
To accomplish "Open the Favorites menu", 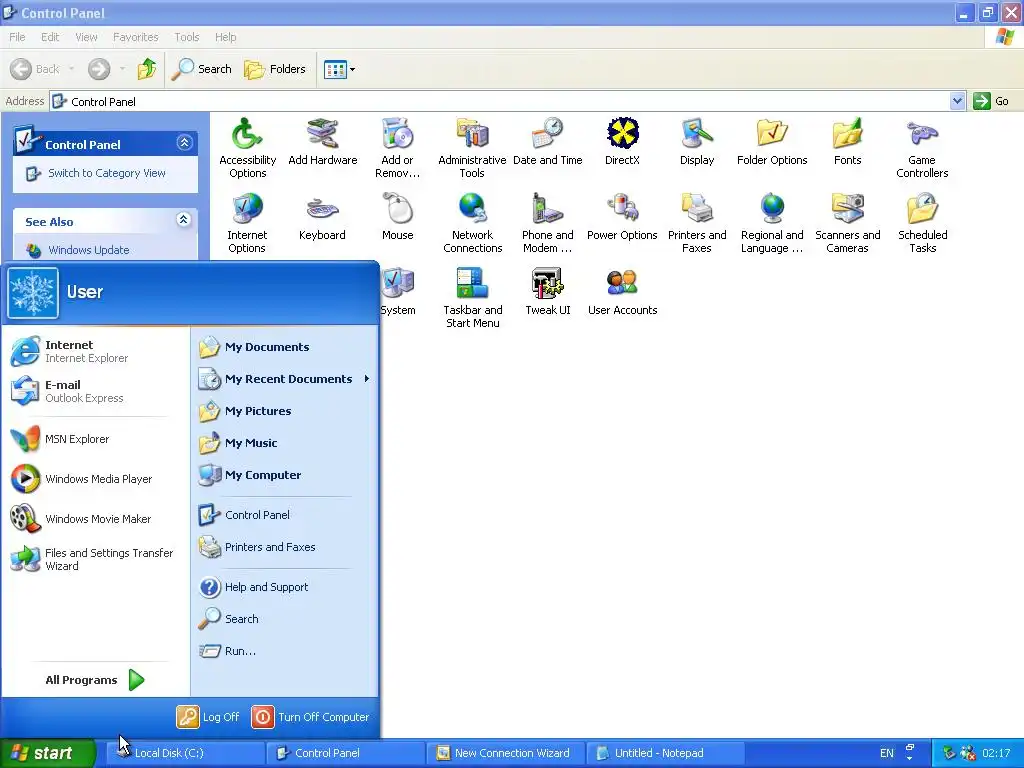I will tap(135, 37).
